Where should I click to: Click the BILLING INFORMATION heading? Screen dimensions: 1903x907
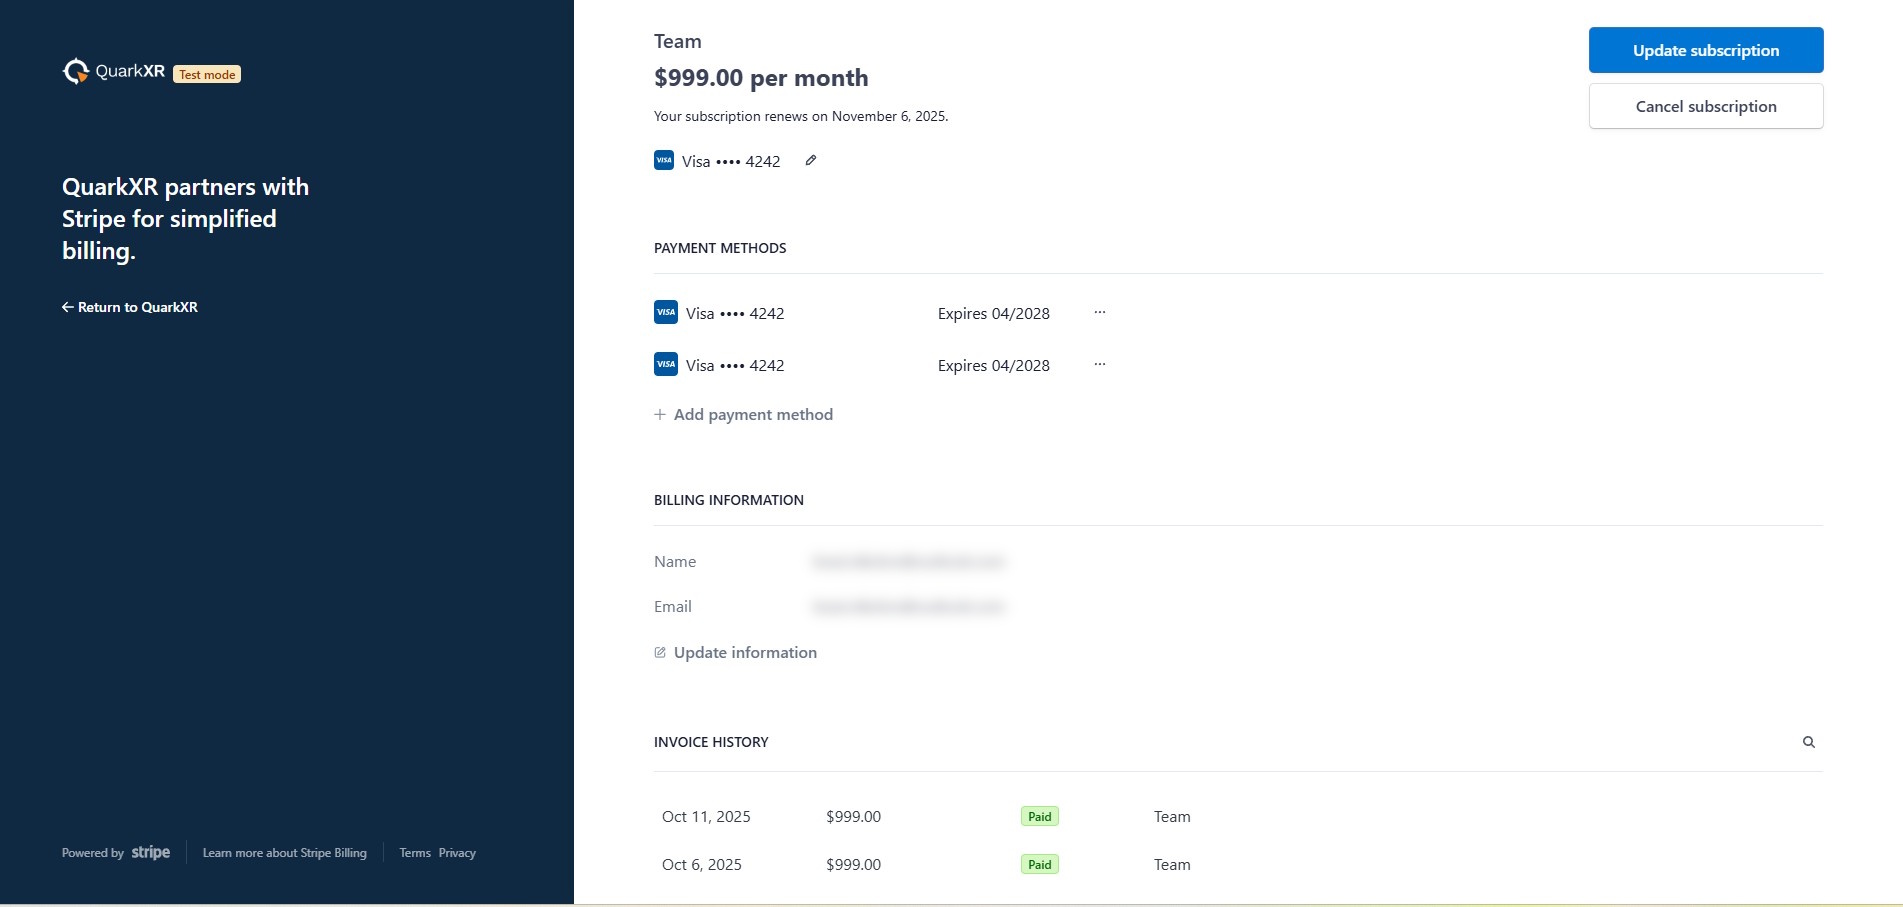(729, 500)
